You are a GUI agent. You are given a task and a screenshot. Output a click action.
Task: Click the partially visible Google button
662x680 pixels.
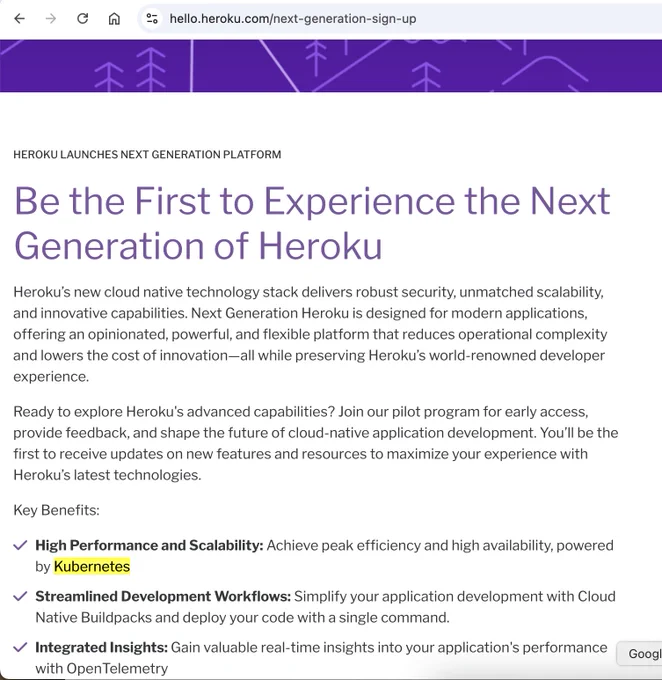[x=639, y=654]
